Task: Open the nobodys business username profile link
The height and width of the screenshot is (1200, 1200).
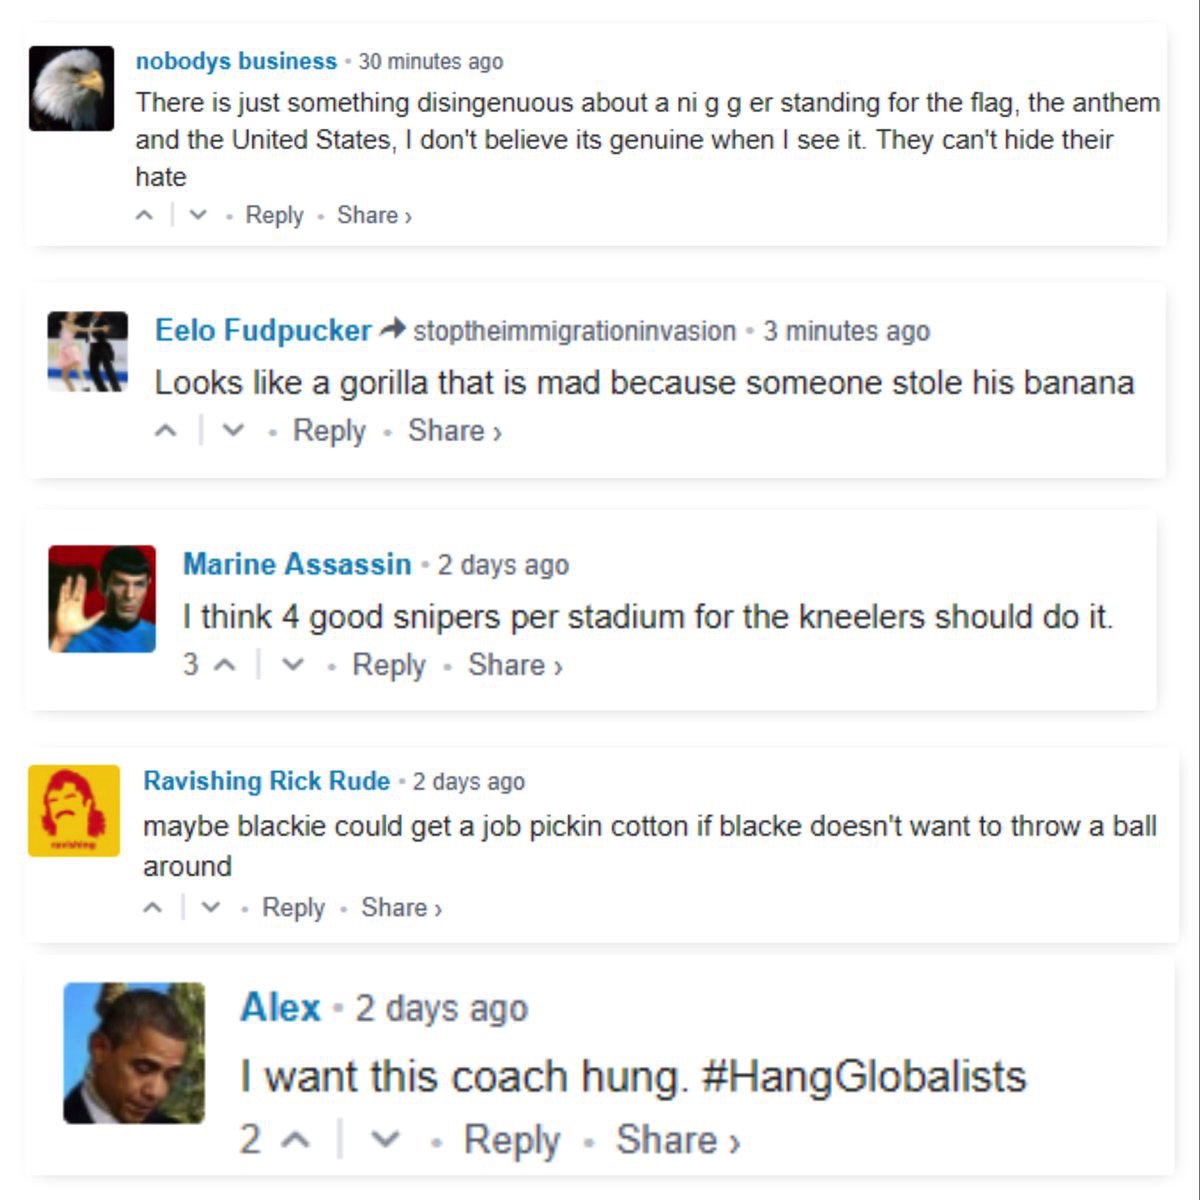Action: 236,61
